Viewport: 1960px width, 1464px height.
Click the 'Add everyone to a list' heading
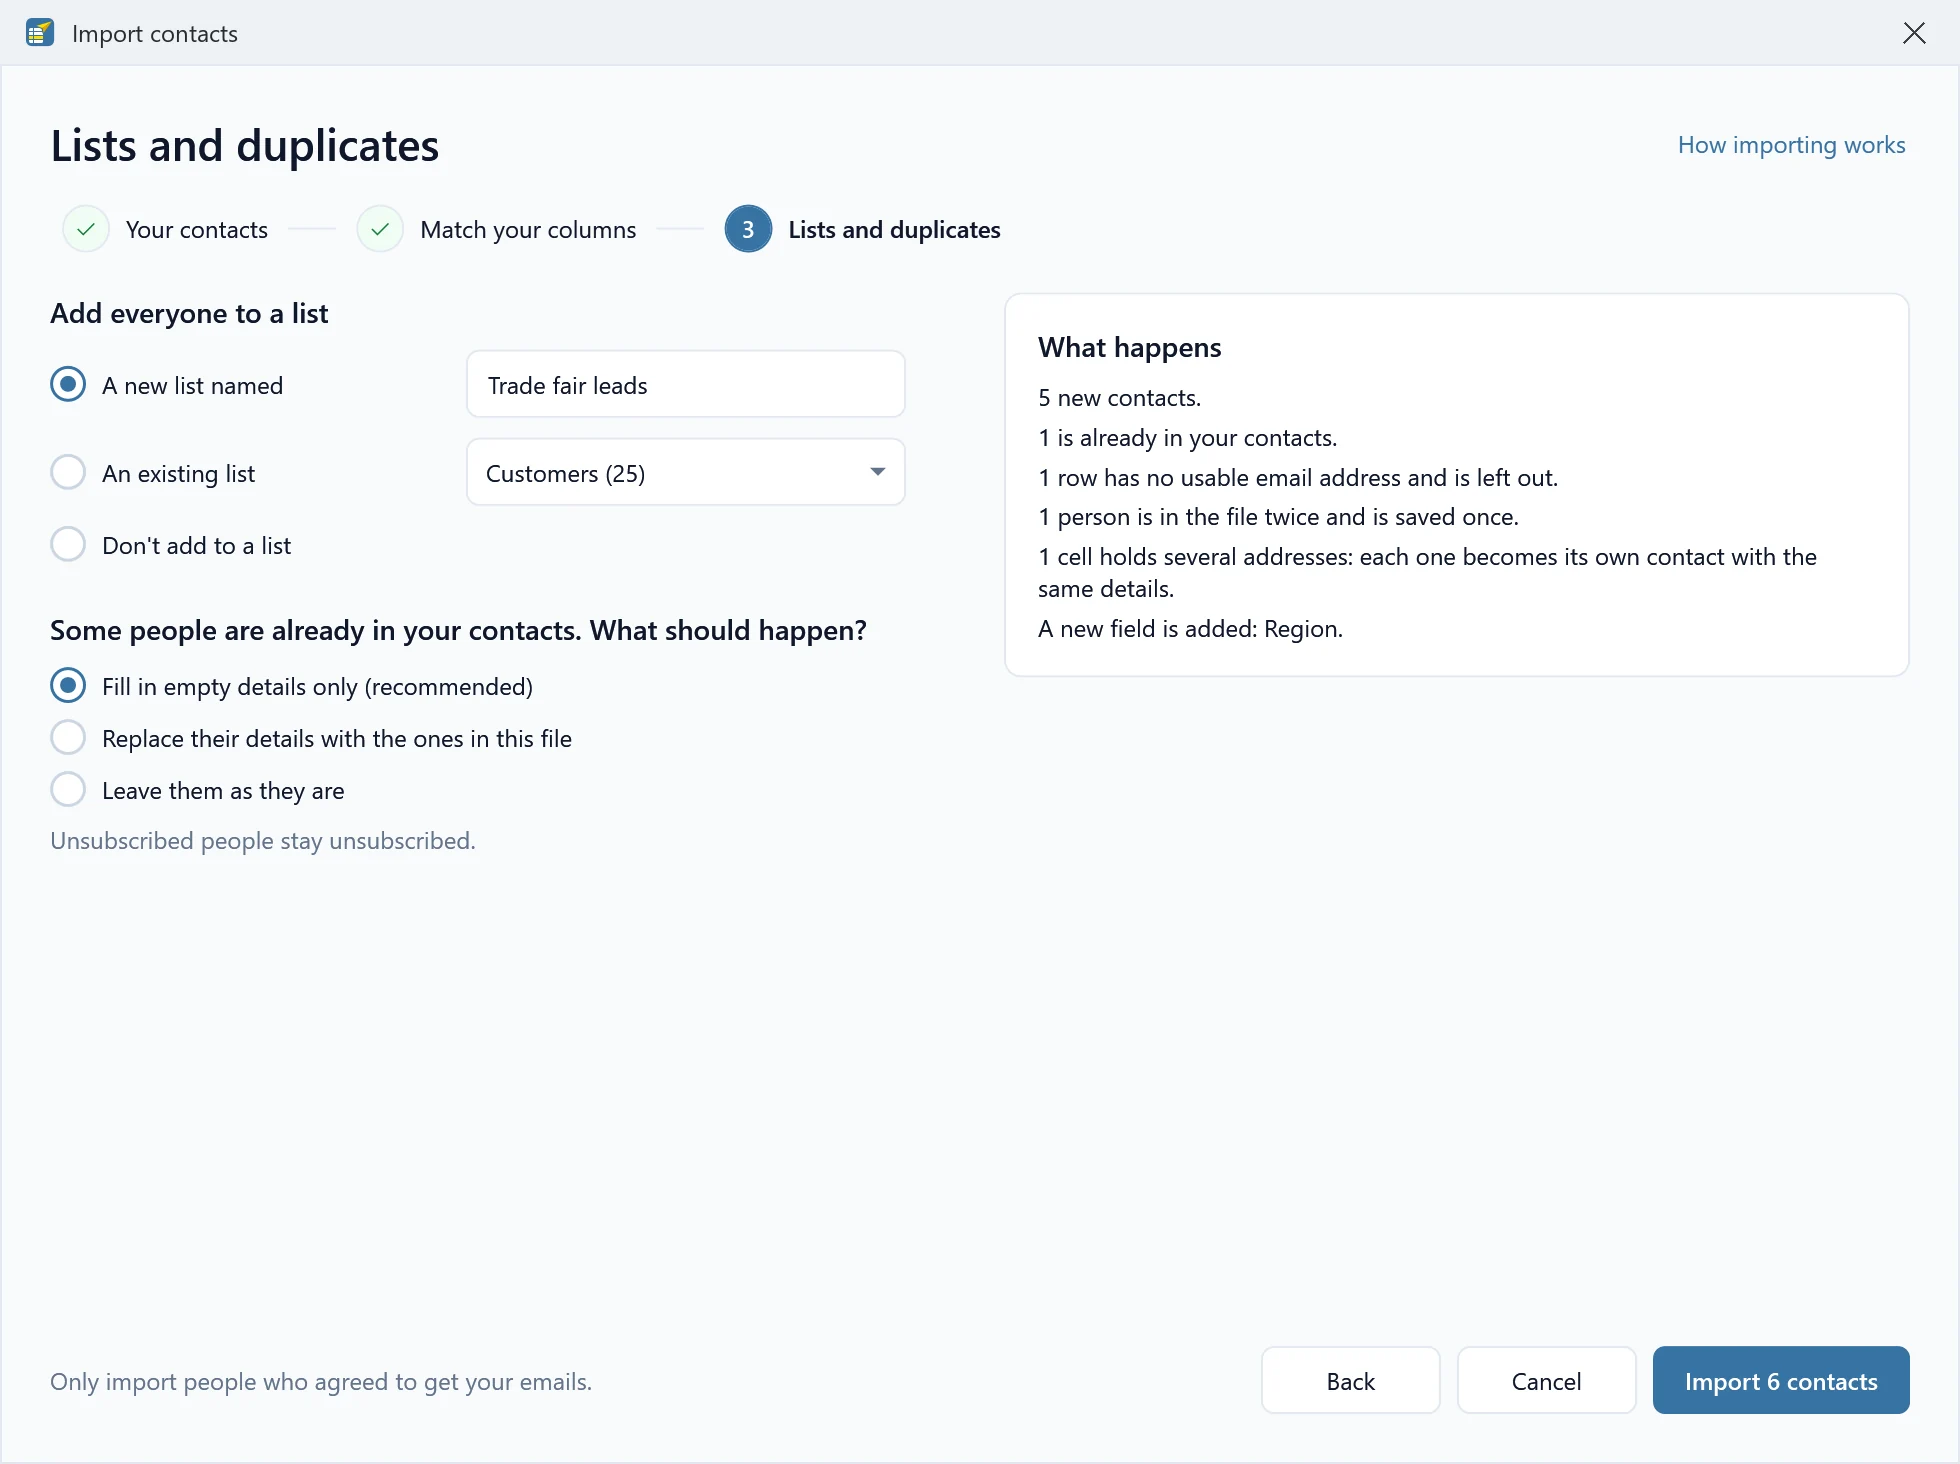pyautogui.click(x=189, y=313)
